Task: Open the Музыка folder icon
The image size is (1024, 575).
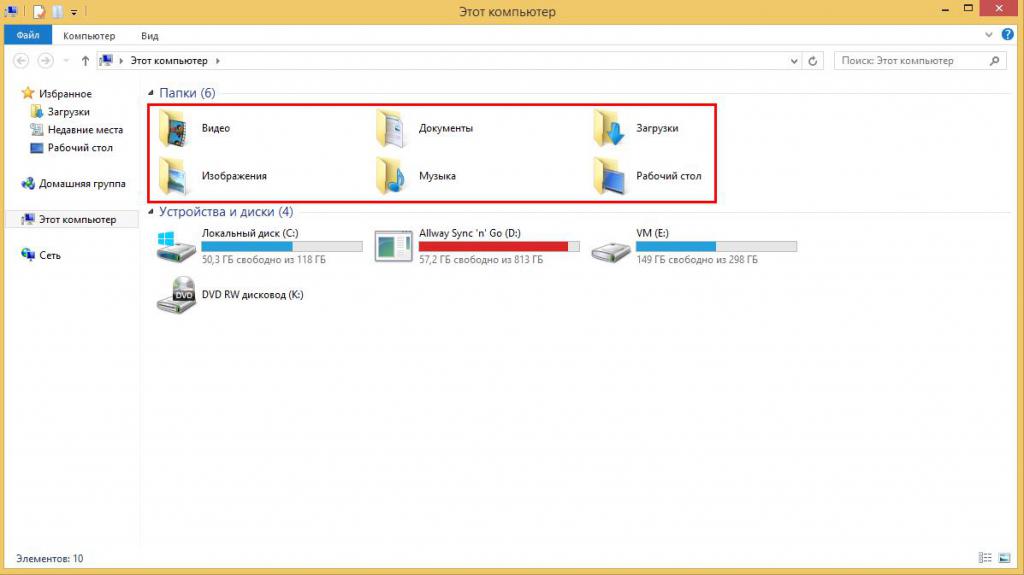Action: point(392,176)
